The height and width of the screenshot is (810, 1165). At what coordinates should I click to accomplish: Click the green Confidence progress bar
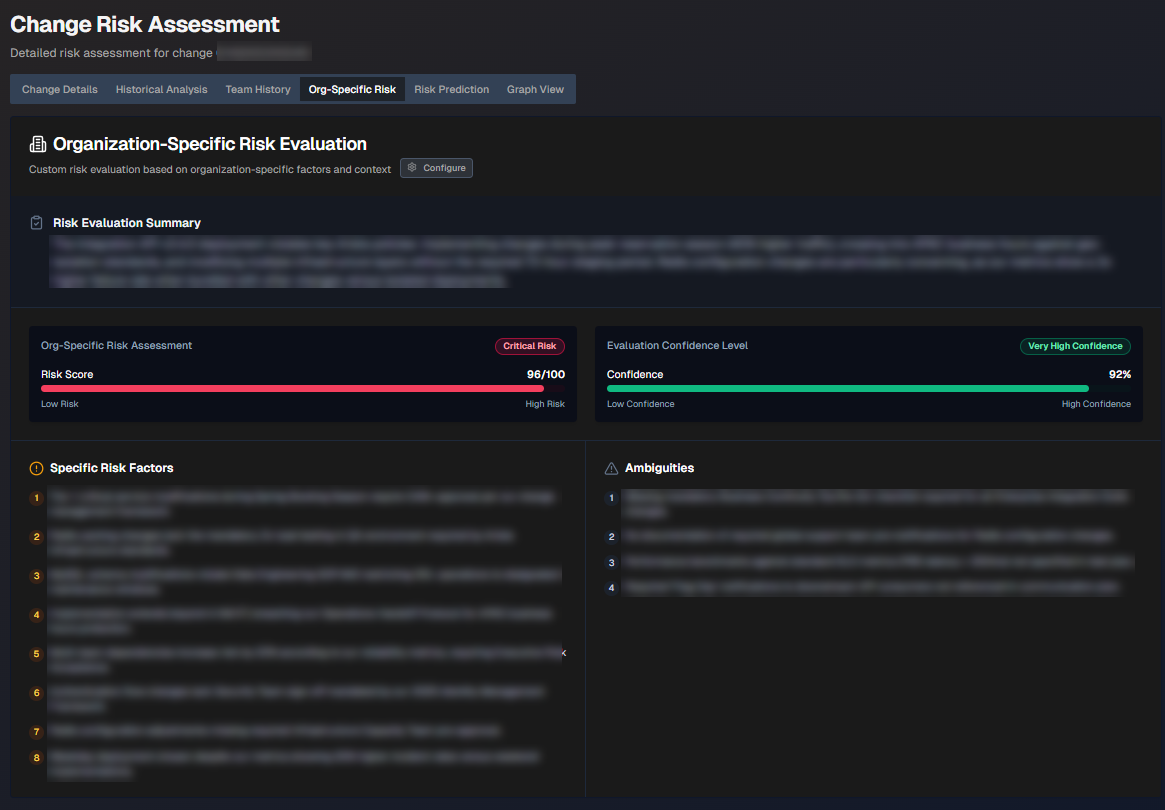(x=847, y=388)
